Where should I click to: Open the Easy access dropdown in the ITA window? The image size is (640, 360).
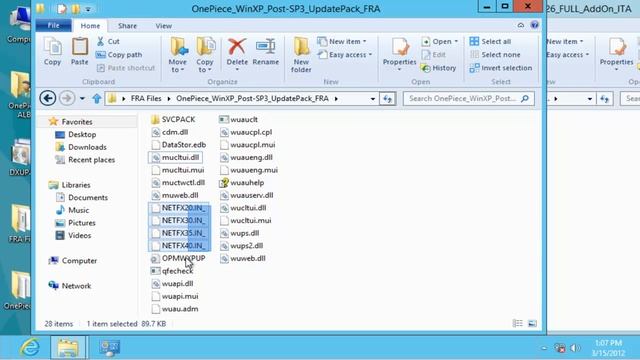click(x=568, y=55)
